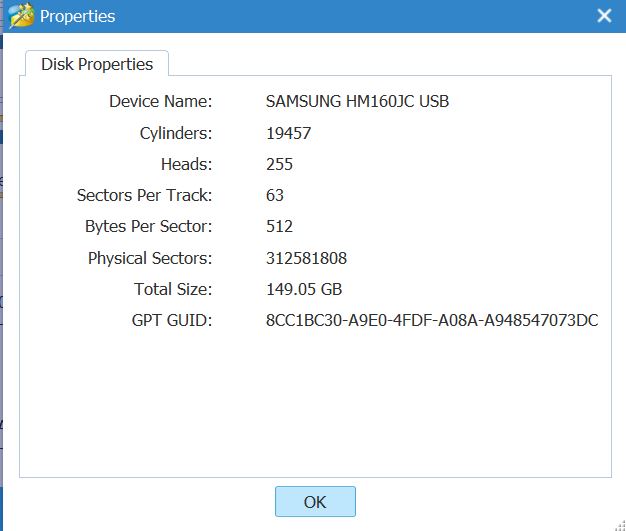Click the resize grip at dialog corner
Viewport: 626px width, 531px height.
[x=620, y=525]
